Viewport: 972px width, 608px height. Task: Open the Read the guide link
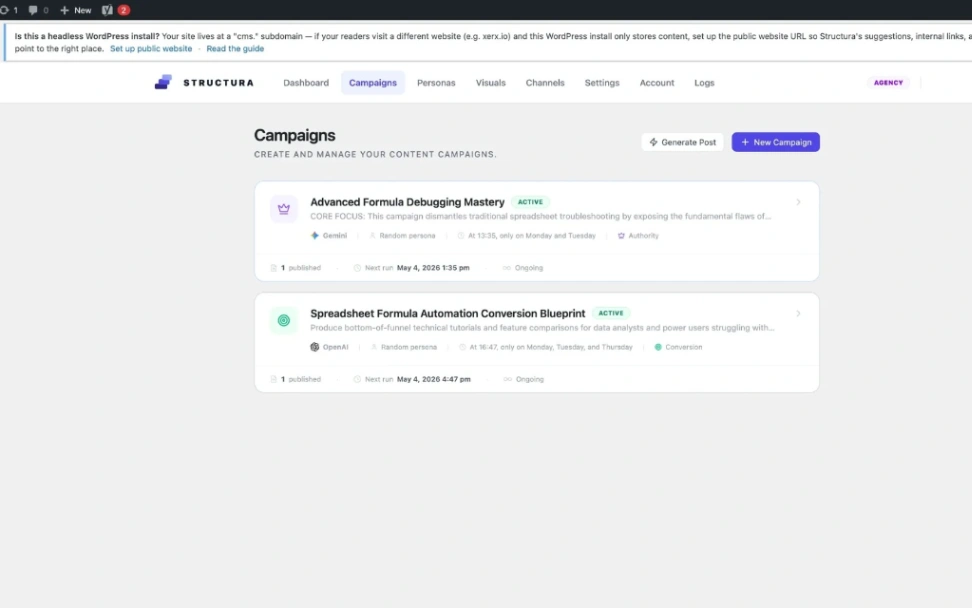[x=235, y=48]
